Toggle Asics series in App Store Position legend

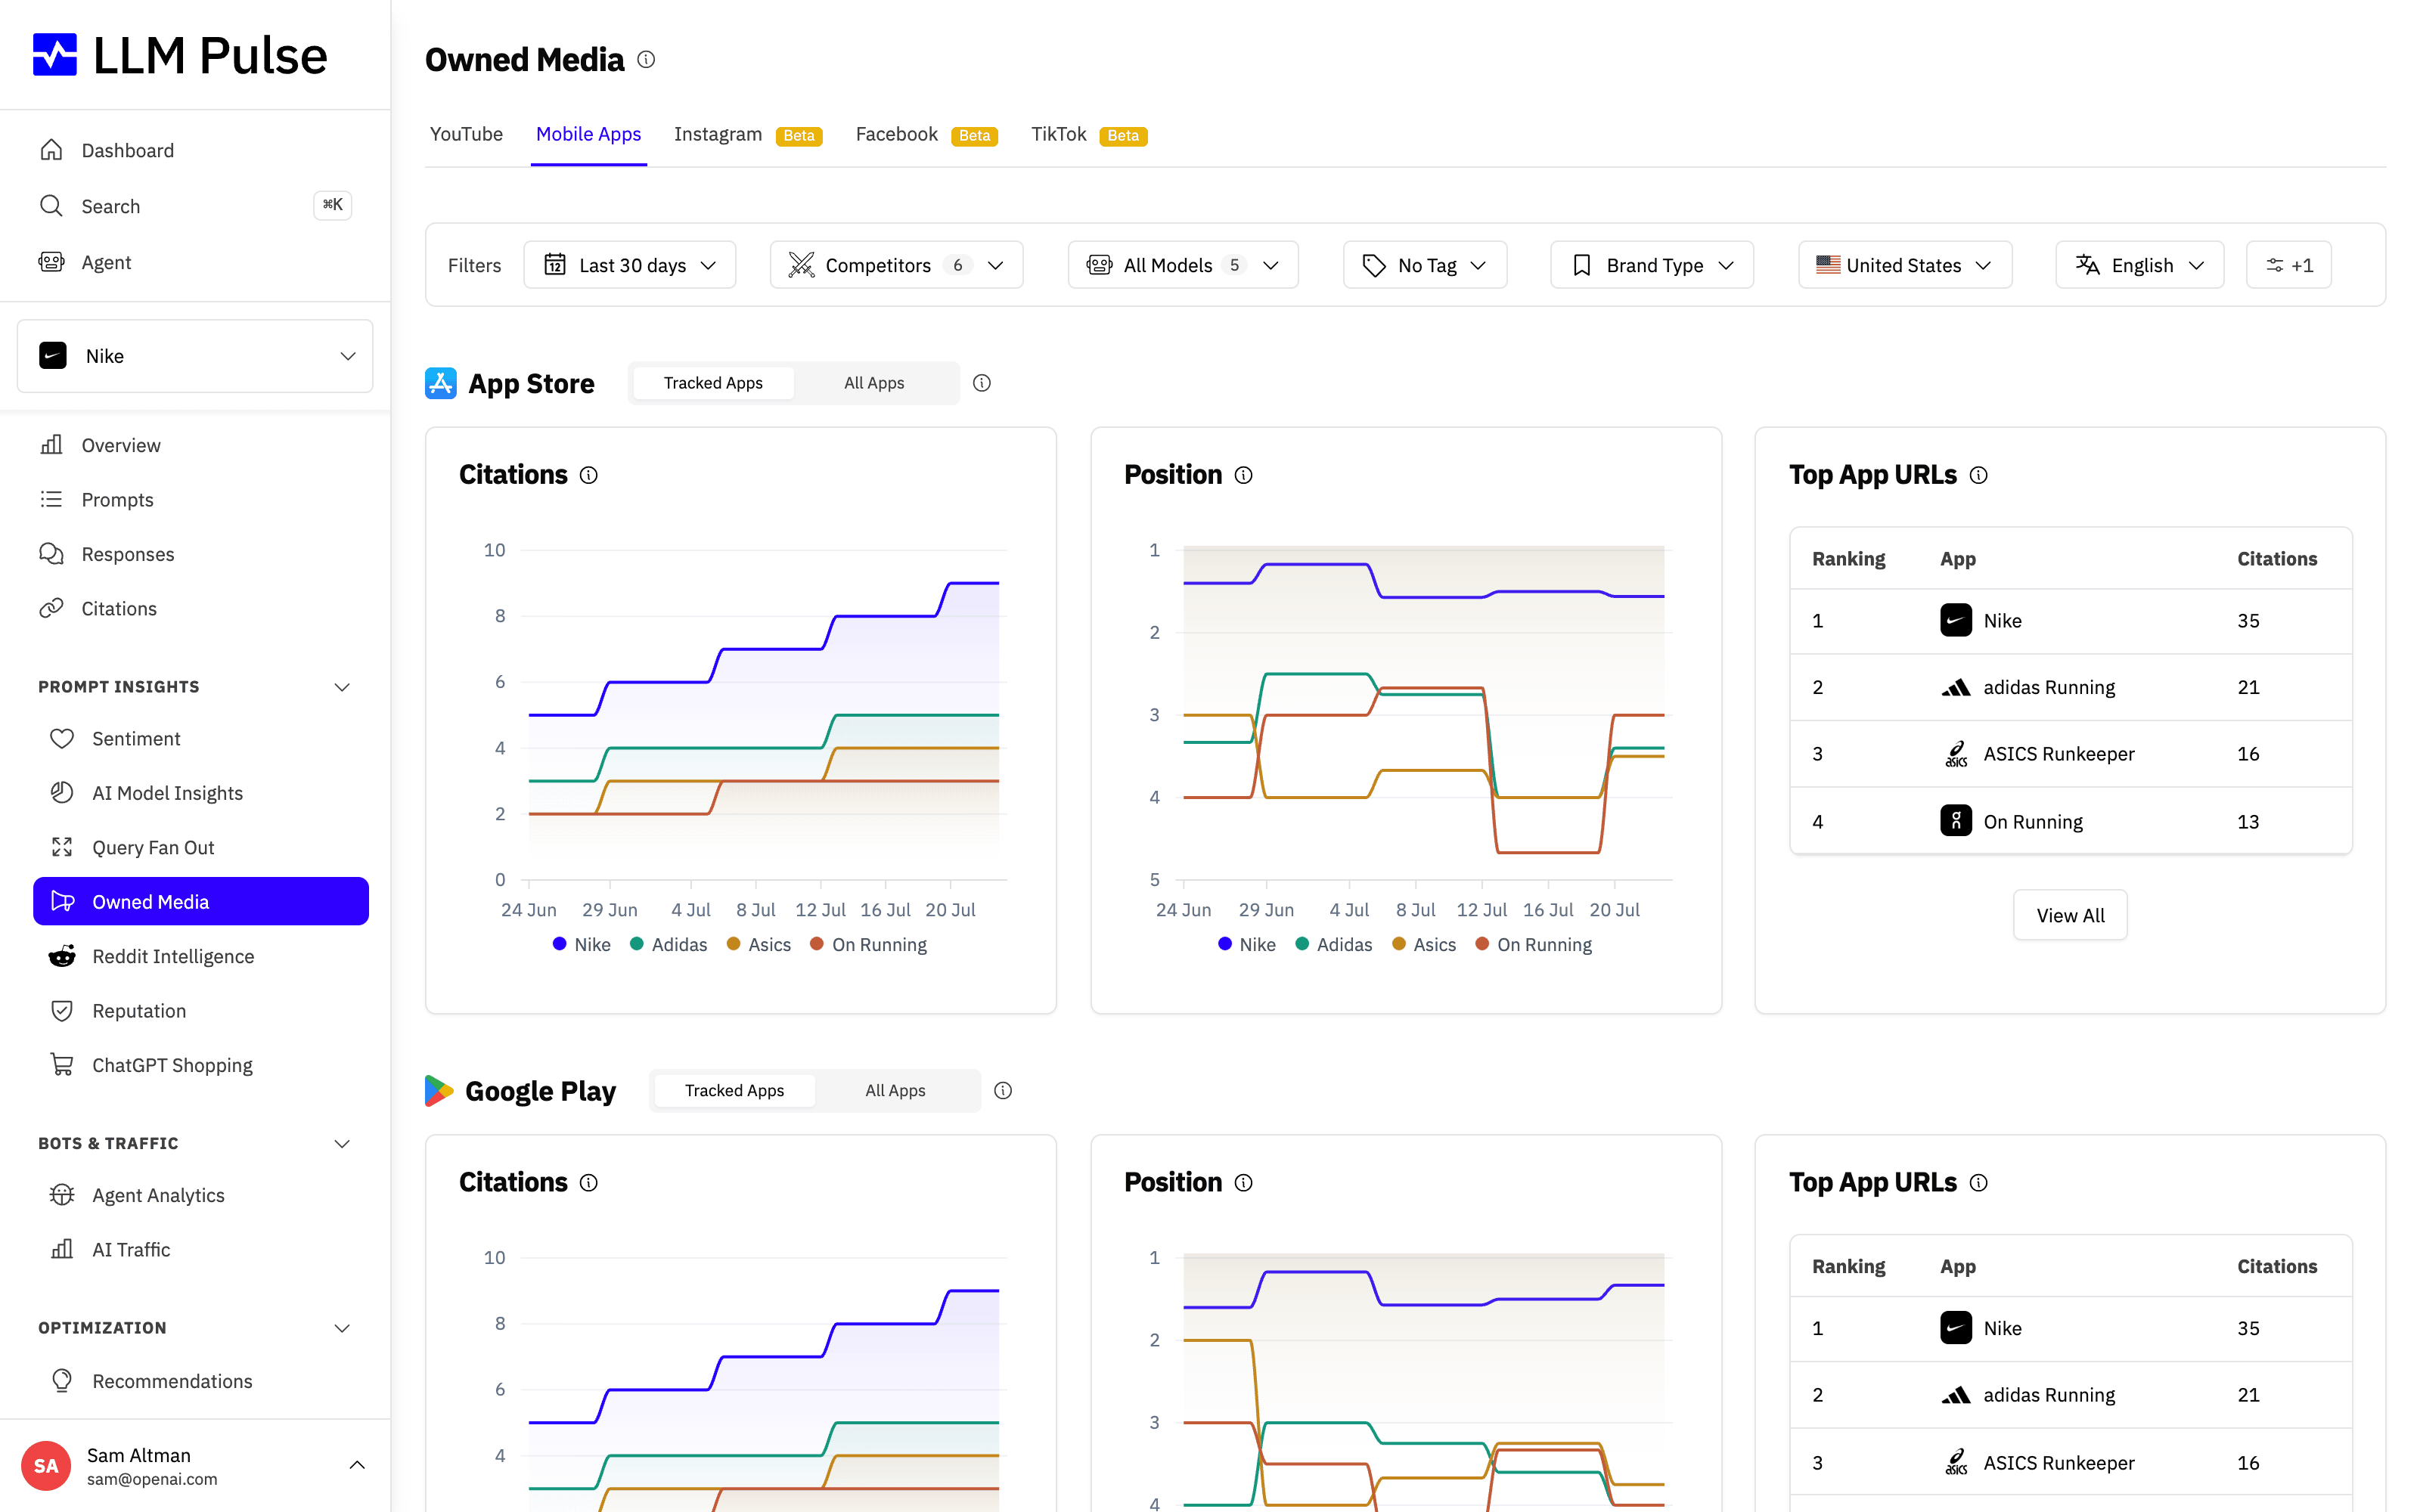(x=1424, y=945)
